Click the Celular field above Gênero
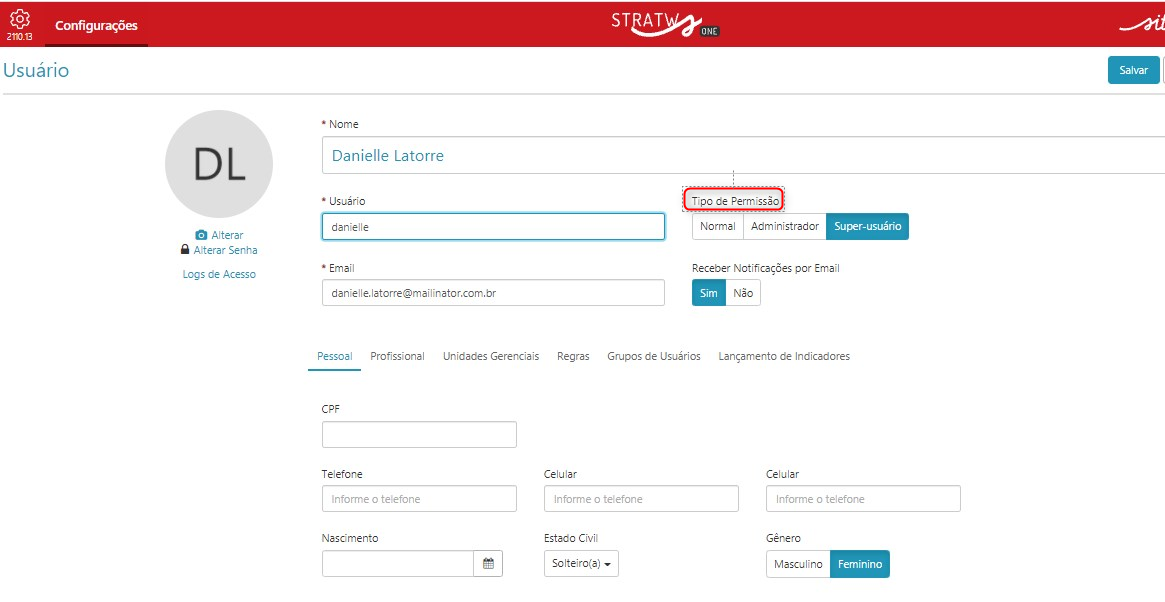Image resolution: width=1165 pixels, height=602 pixels. coord(863,499)
